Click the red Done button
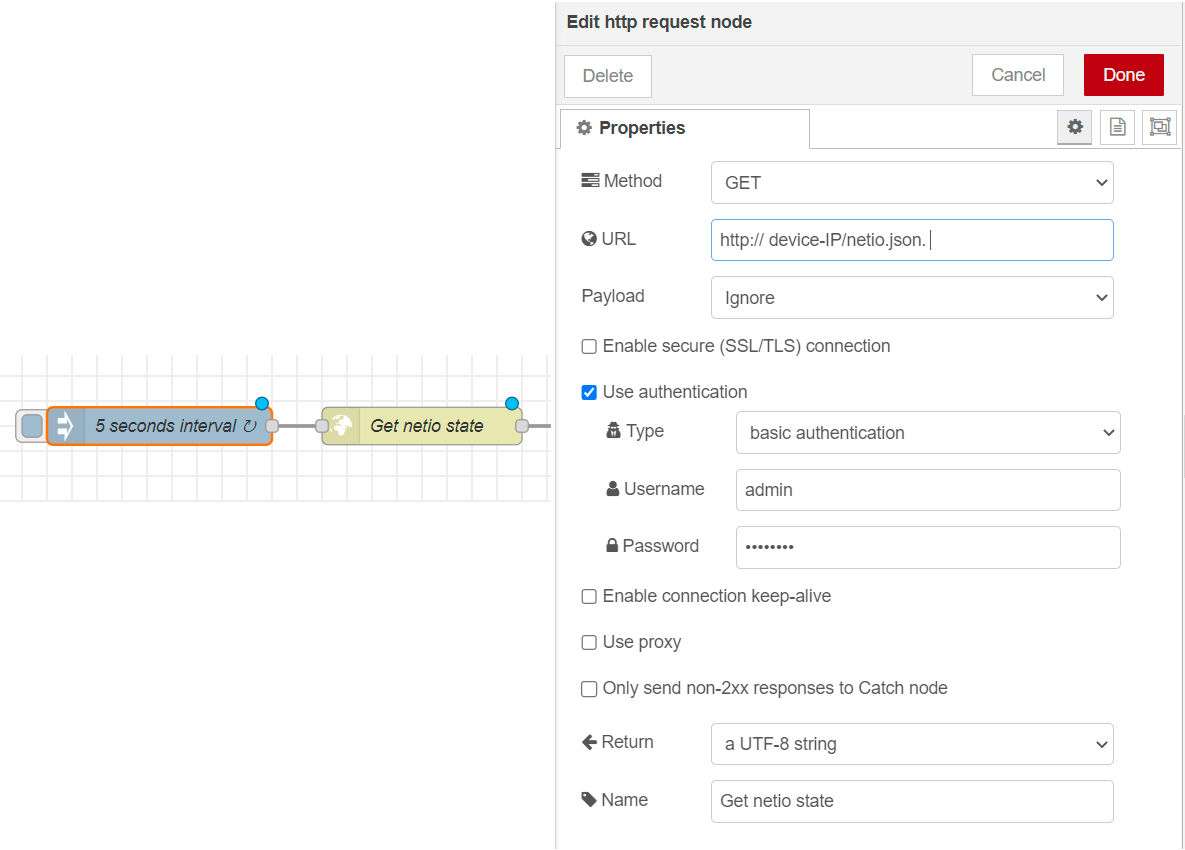This screenshot has width=1185, height=850. 1123,75
